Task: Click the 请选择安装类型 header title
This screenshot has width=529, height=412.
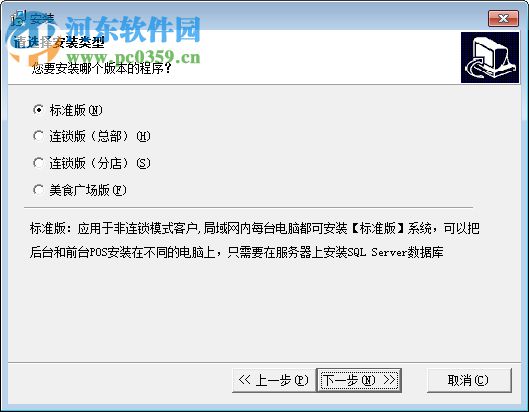Action: coord(59,42)
